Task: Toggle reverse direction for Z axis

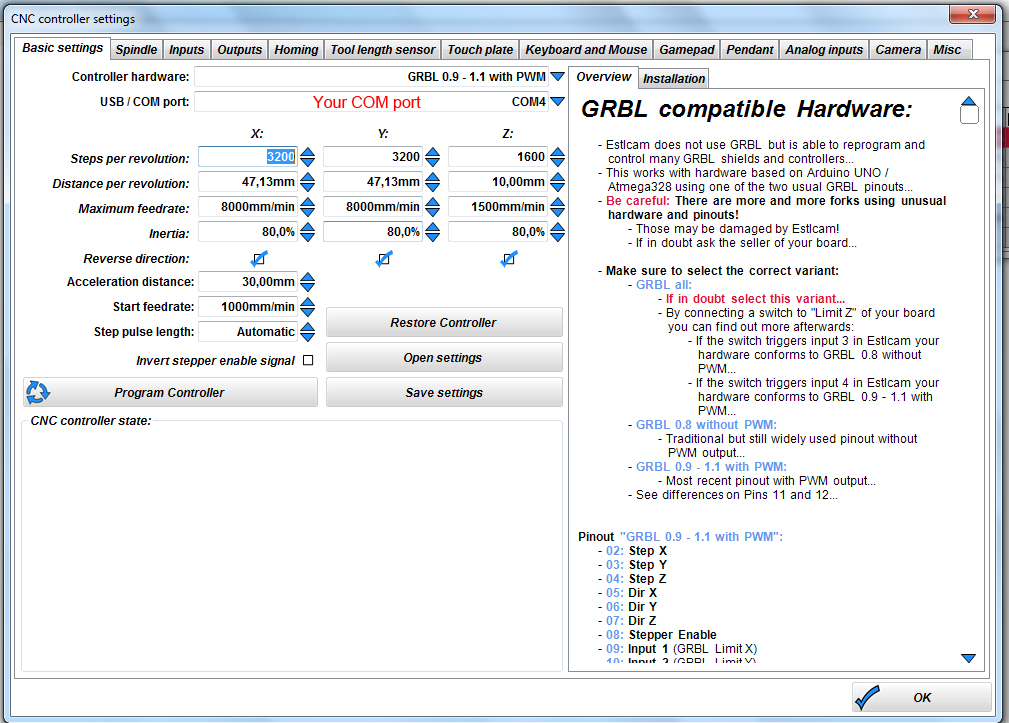Action: tap(508, 259)
